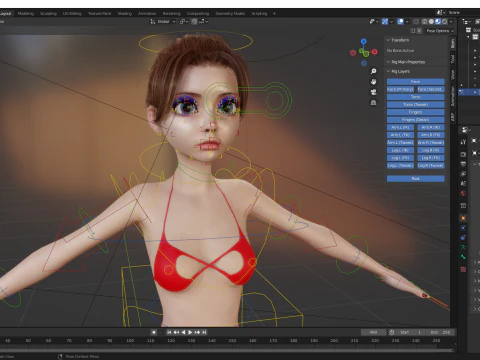Jump to the last frame of timeline
The image size is (480, 360).
[x=204, y=332]
